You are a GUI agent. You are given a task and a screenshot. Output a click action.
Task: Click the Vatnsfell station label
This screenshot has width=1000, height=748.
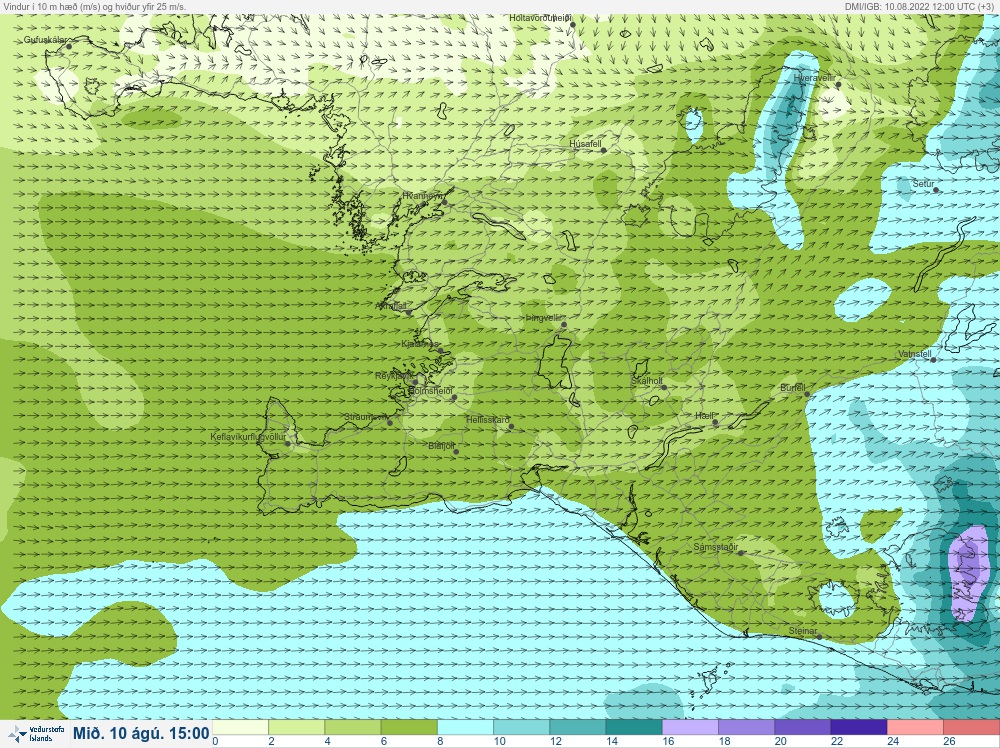915,354
